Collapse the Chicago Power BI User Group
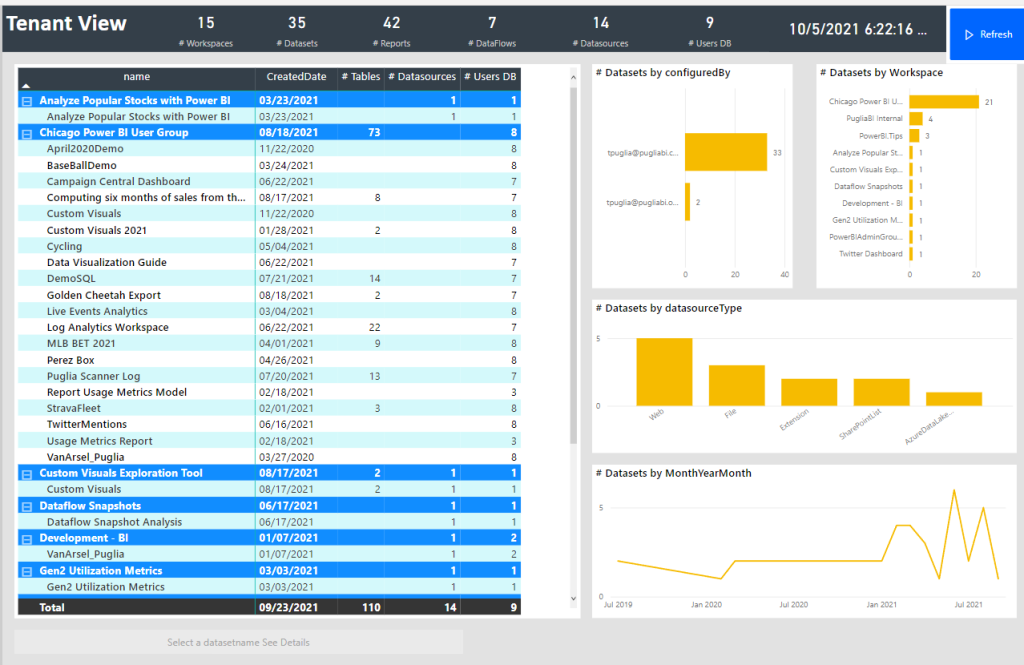Screen dimensions: 1024x665 point(27,133)
